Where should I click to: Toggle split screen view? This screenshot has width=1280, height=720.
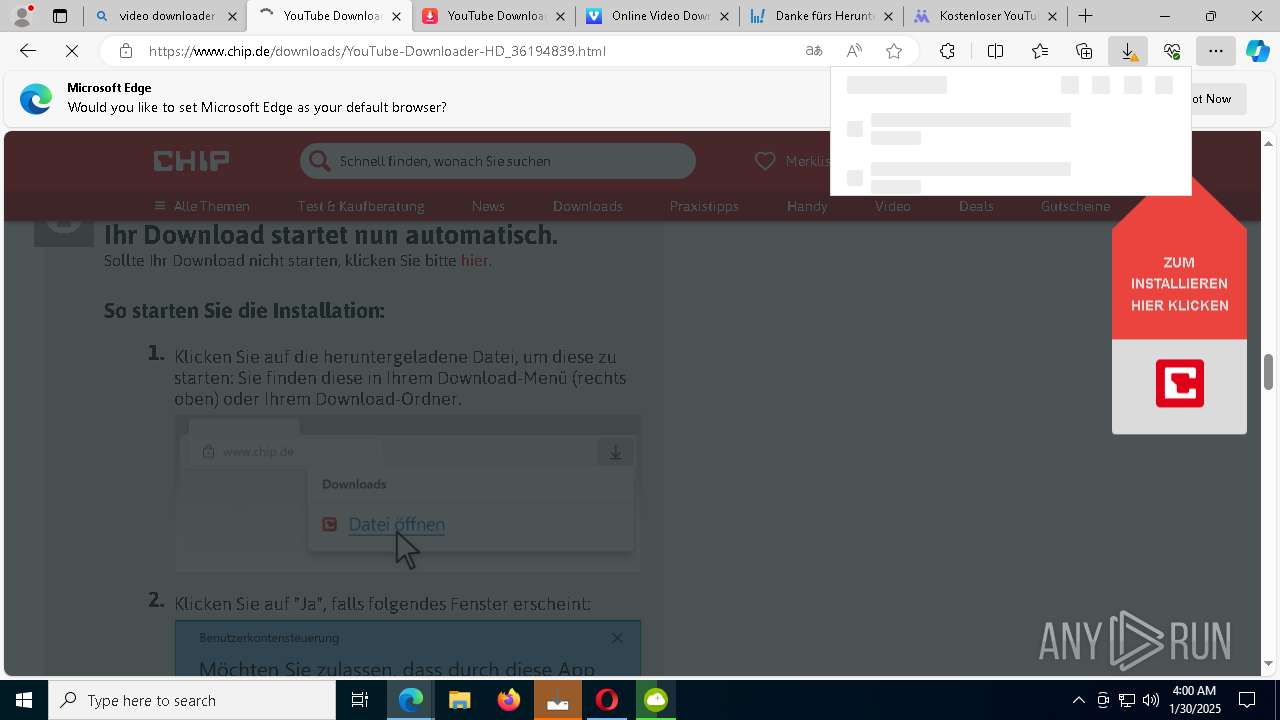point(995,51)
